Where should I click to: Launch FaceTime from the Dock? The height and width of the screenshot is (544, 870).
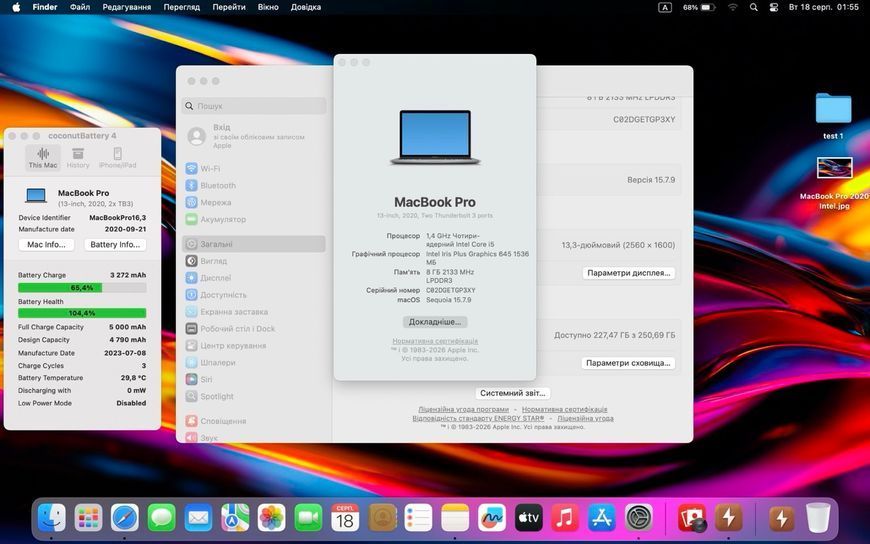308,518
